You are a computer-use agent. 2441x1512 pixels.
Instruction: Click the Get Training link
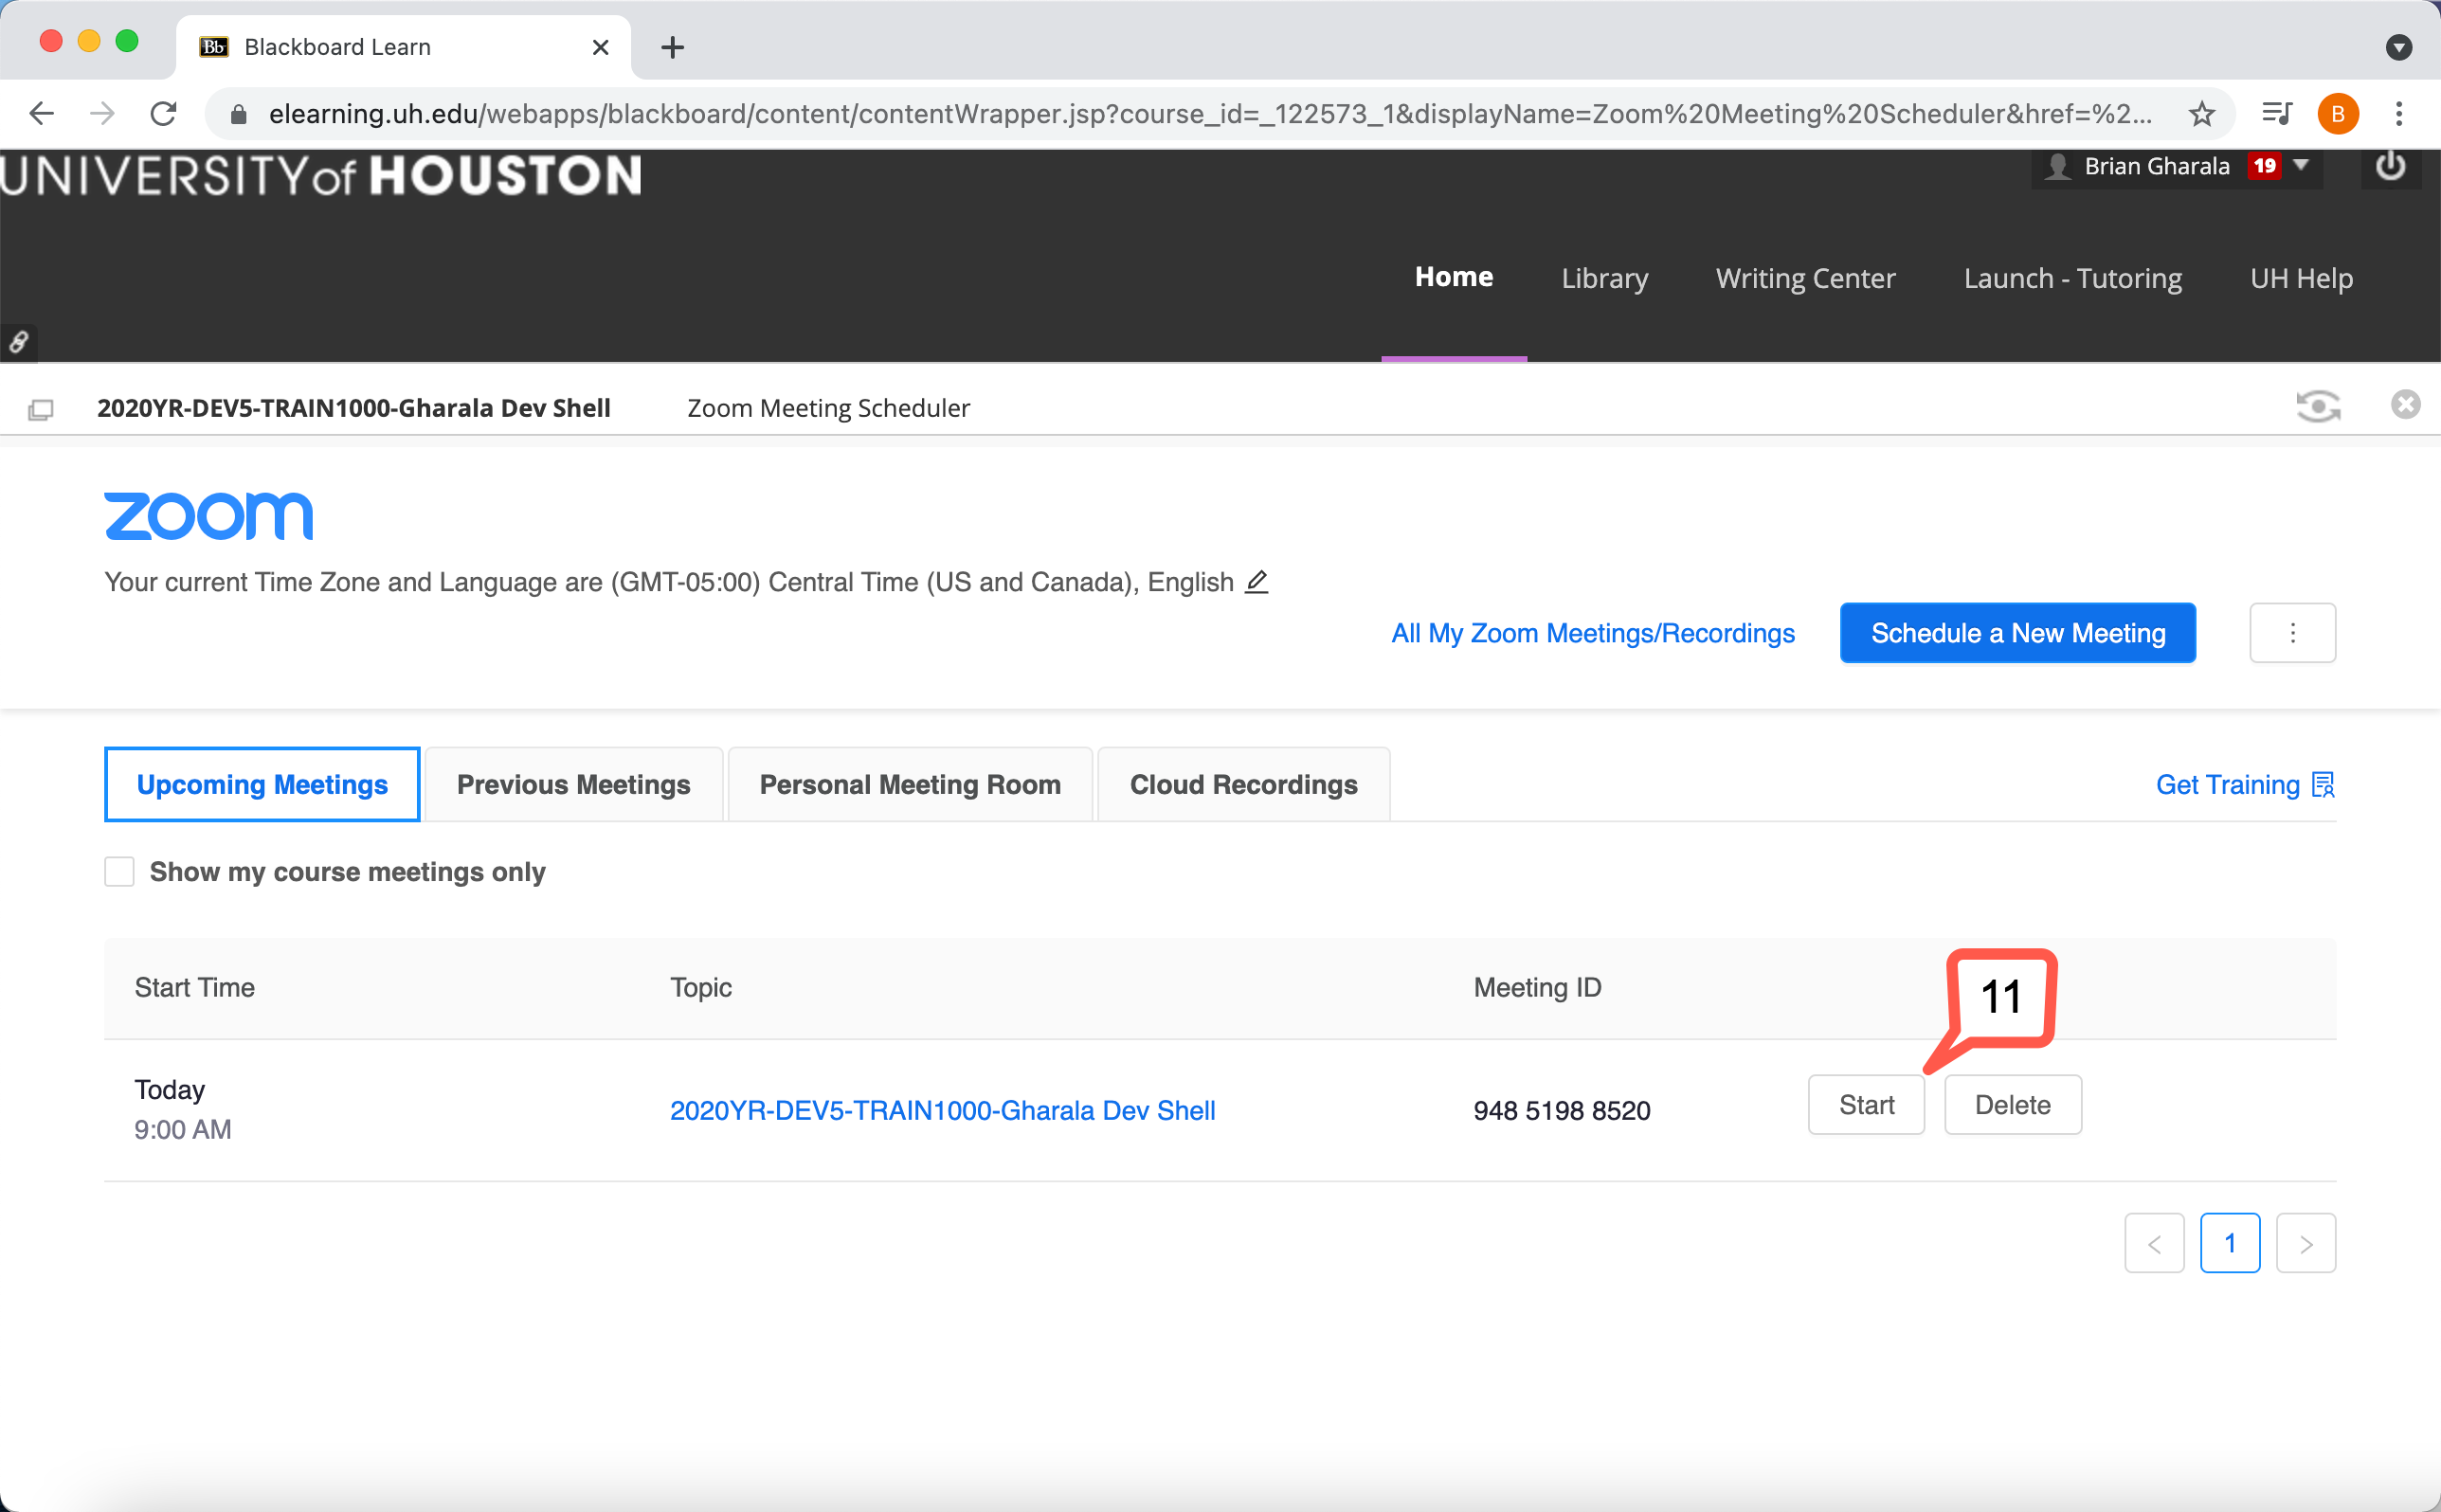coord(2245,785)
